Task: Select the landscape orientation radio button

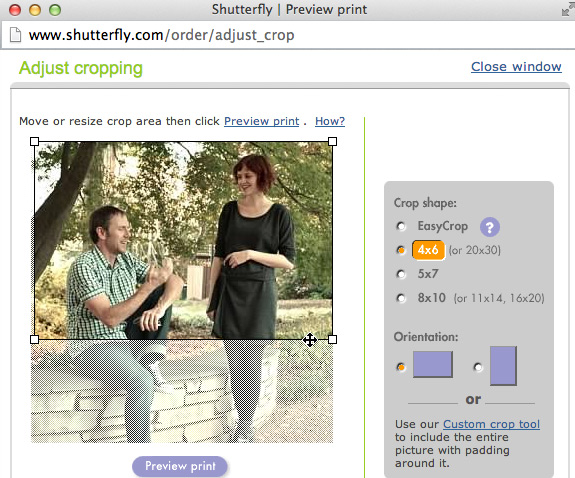Action: 401,367
